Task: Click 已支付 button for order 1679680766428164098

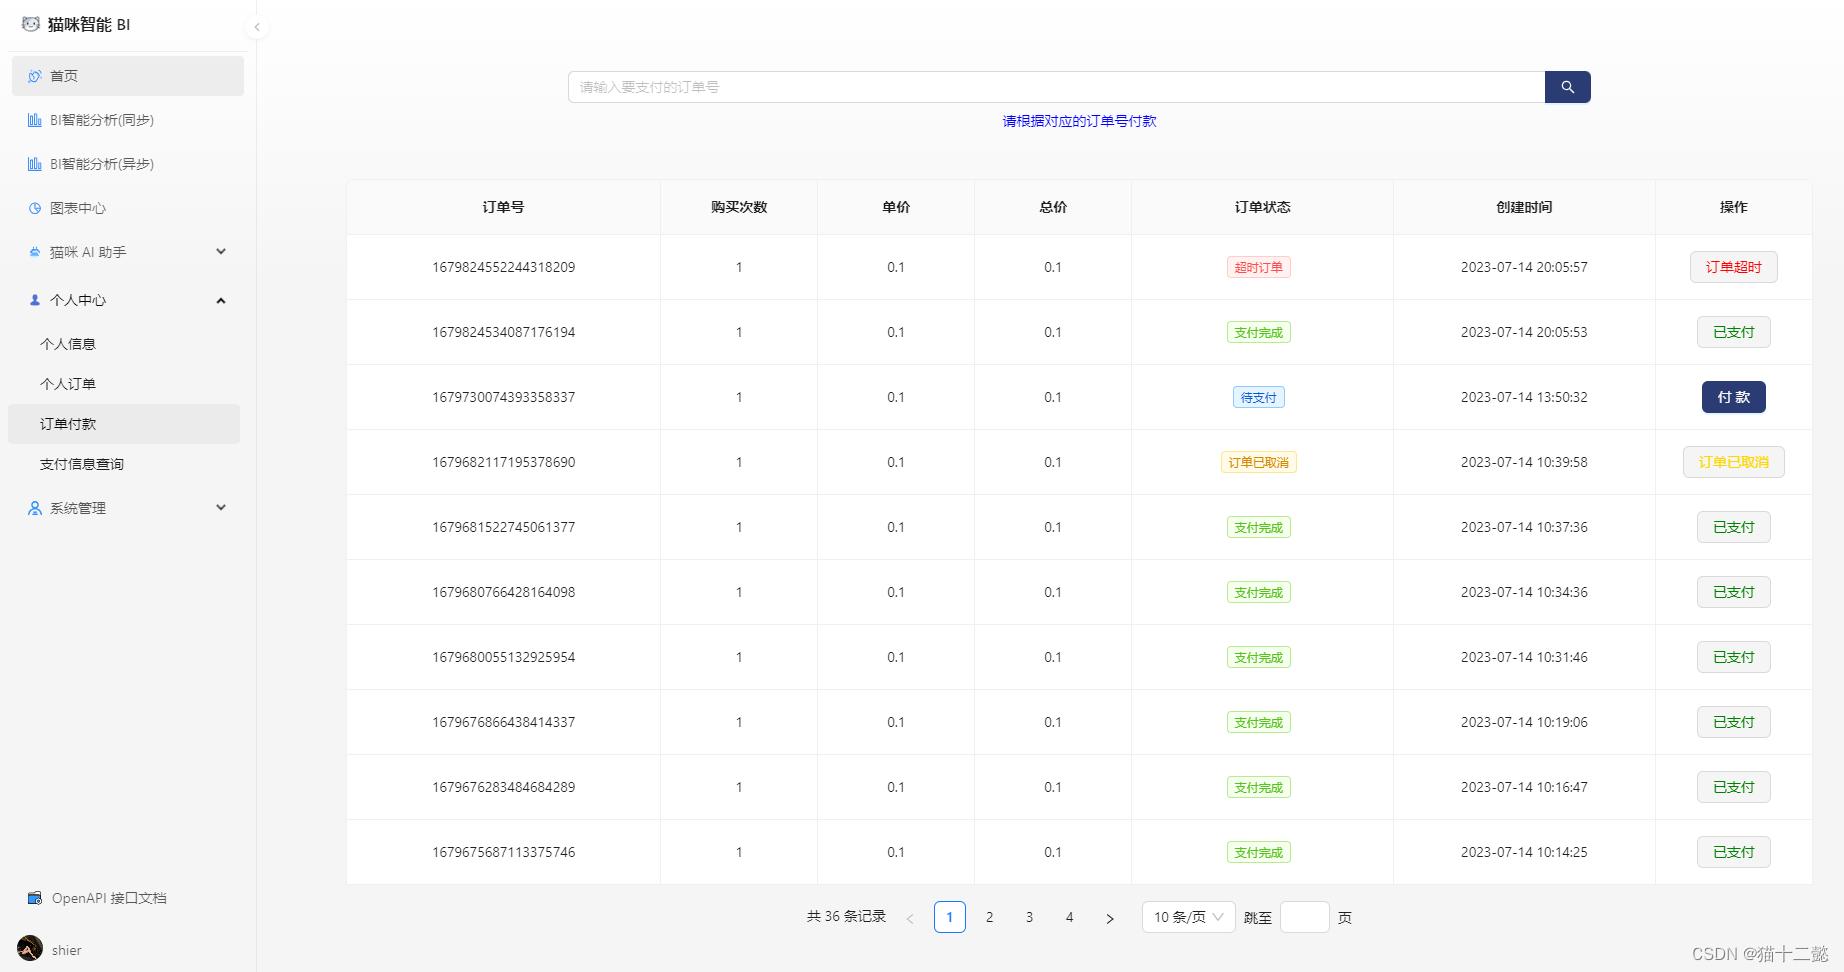Action: [x=1734, y=592]
